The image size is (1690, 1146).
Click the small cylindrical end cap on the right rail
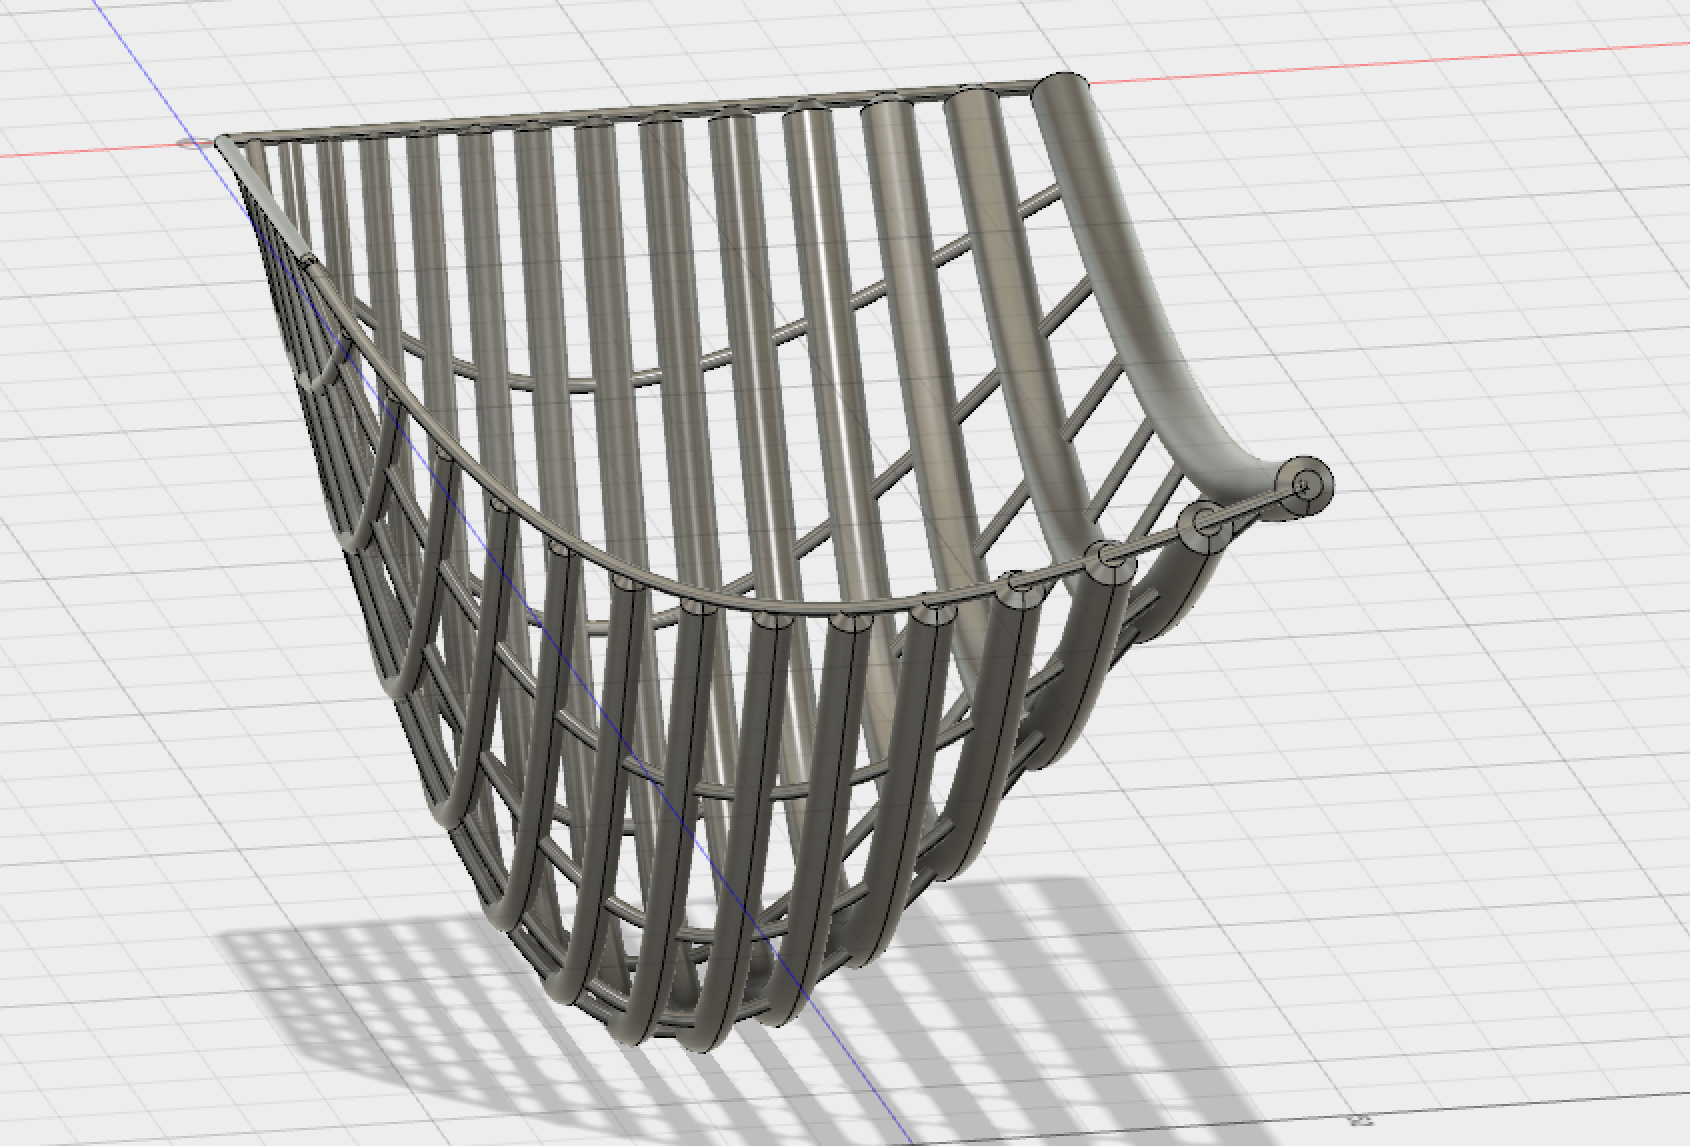(x=1305, y=484)
